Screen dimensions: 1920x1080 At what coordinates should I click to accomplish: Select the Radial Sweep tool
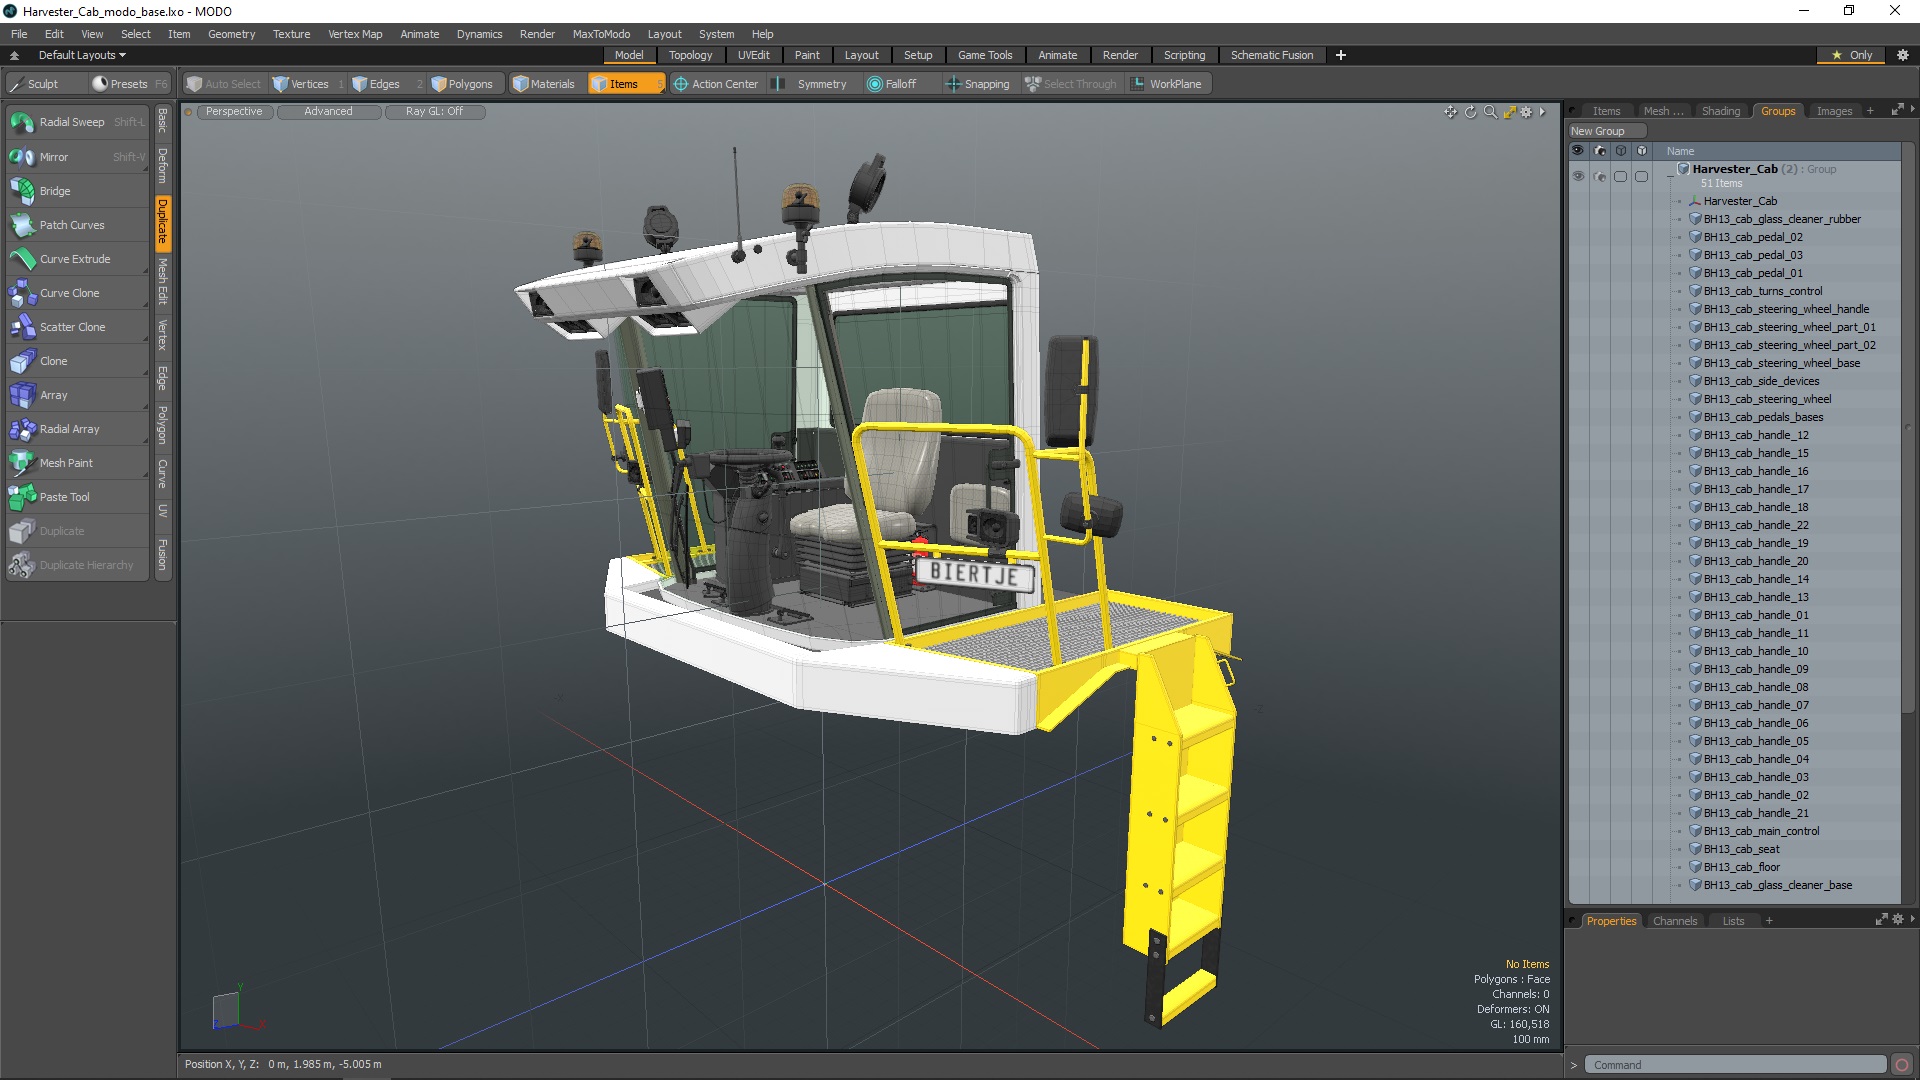click(x=72, y=122)
